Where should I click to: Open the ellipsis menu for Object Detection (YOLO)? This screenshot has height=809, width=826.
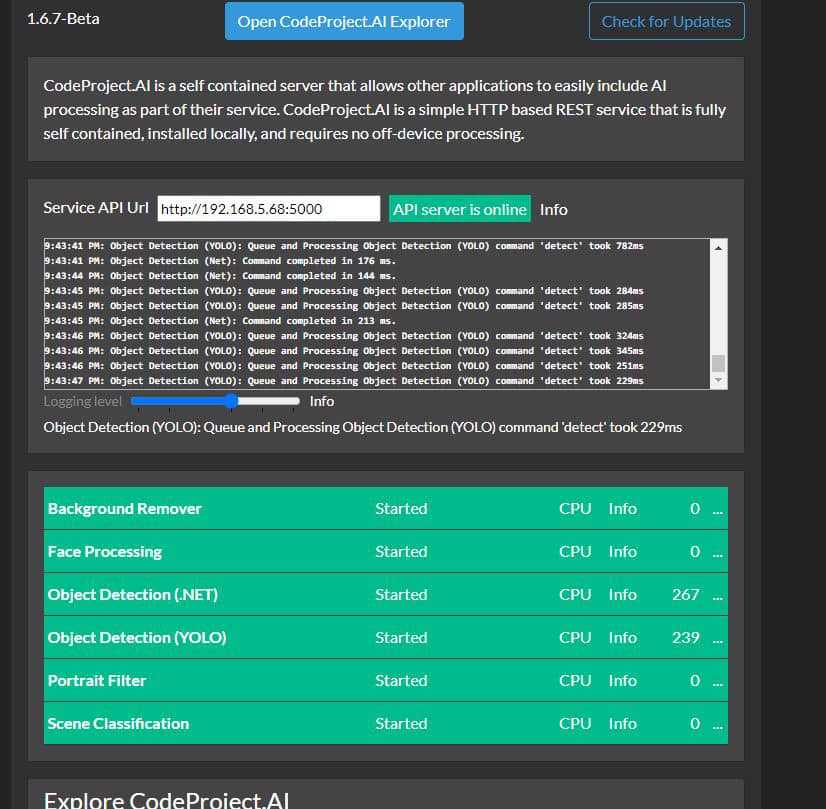click(717, 639)
